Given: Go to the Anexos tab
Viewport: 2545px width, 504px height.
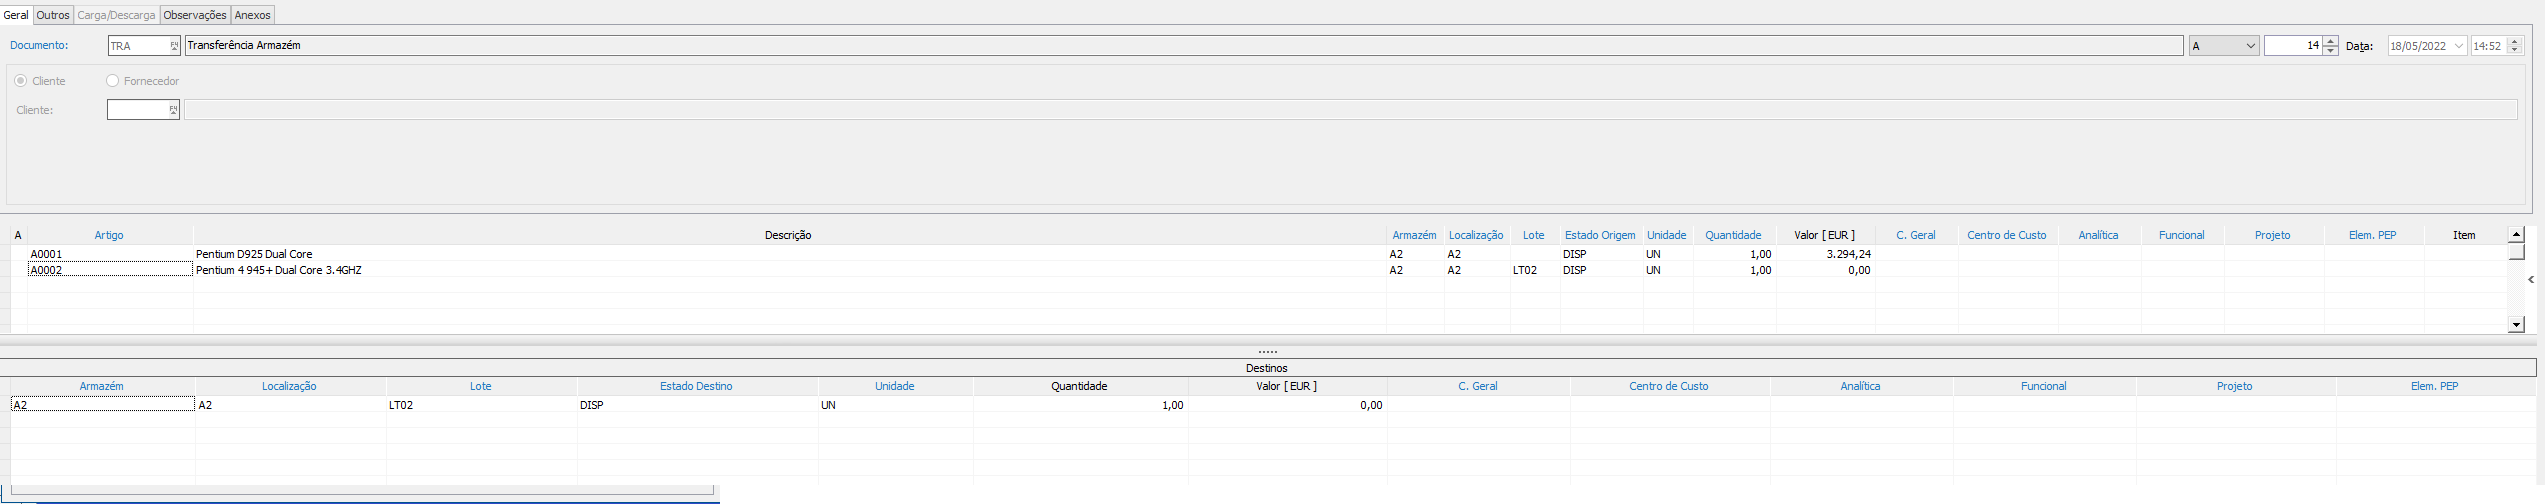Looking at the screenshot, I should [x=252, y=15].
